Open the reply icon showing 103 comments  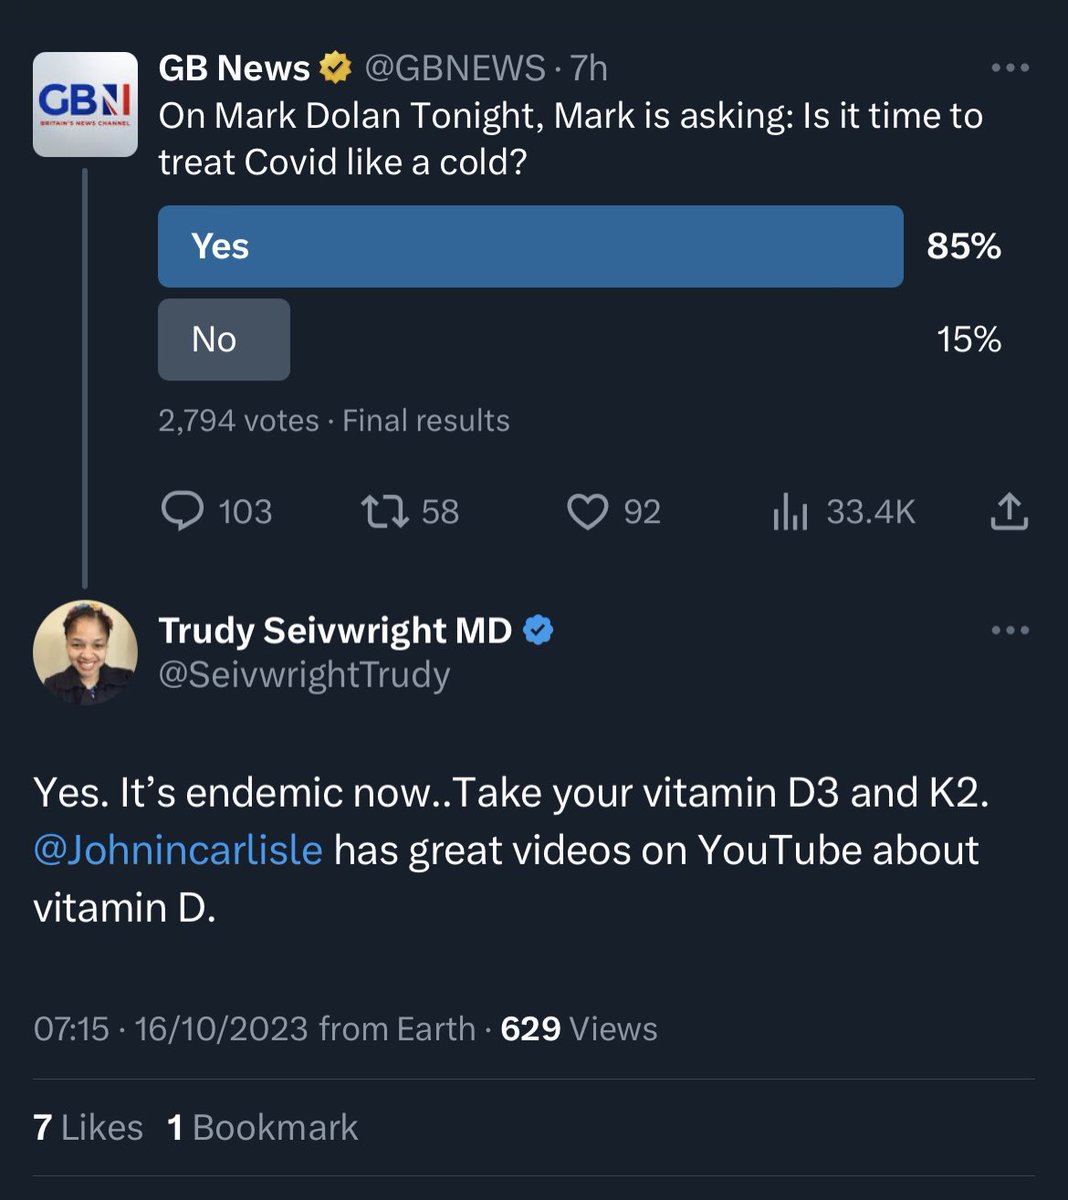(x=182, y=512)
